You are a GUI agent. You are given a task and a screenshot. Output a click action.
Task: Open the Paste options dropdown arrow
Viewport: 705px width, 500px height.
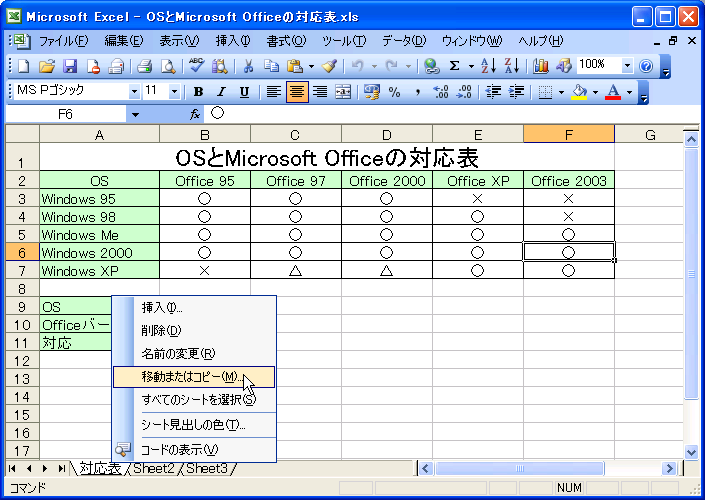click(x=311, y=67)
